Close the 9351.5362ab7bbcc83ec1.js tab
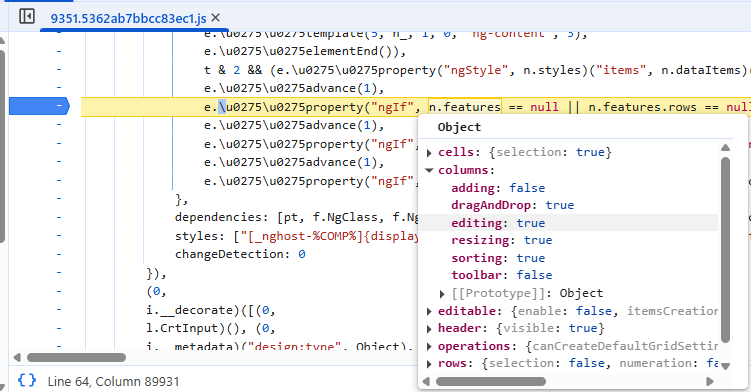The image size is (751, 392). click(216, 18)
